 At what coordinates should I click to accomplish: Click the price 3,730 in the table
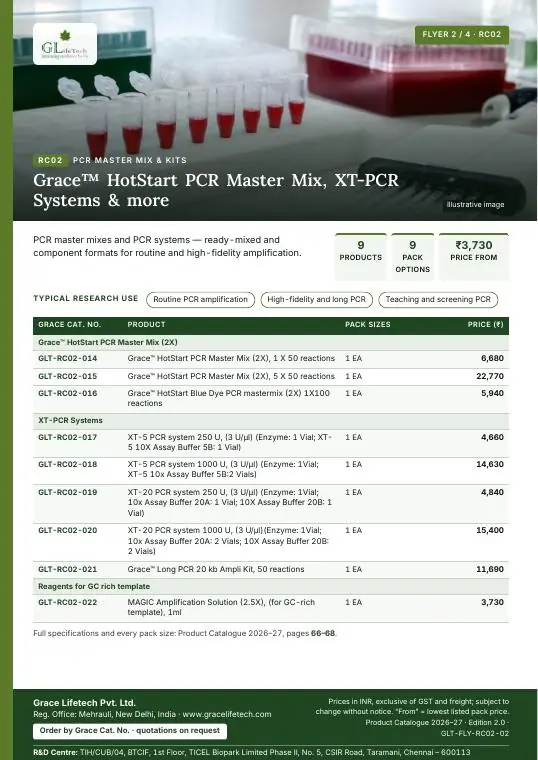click(492, 602)
